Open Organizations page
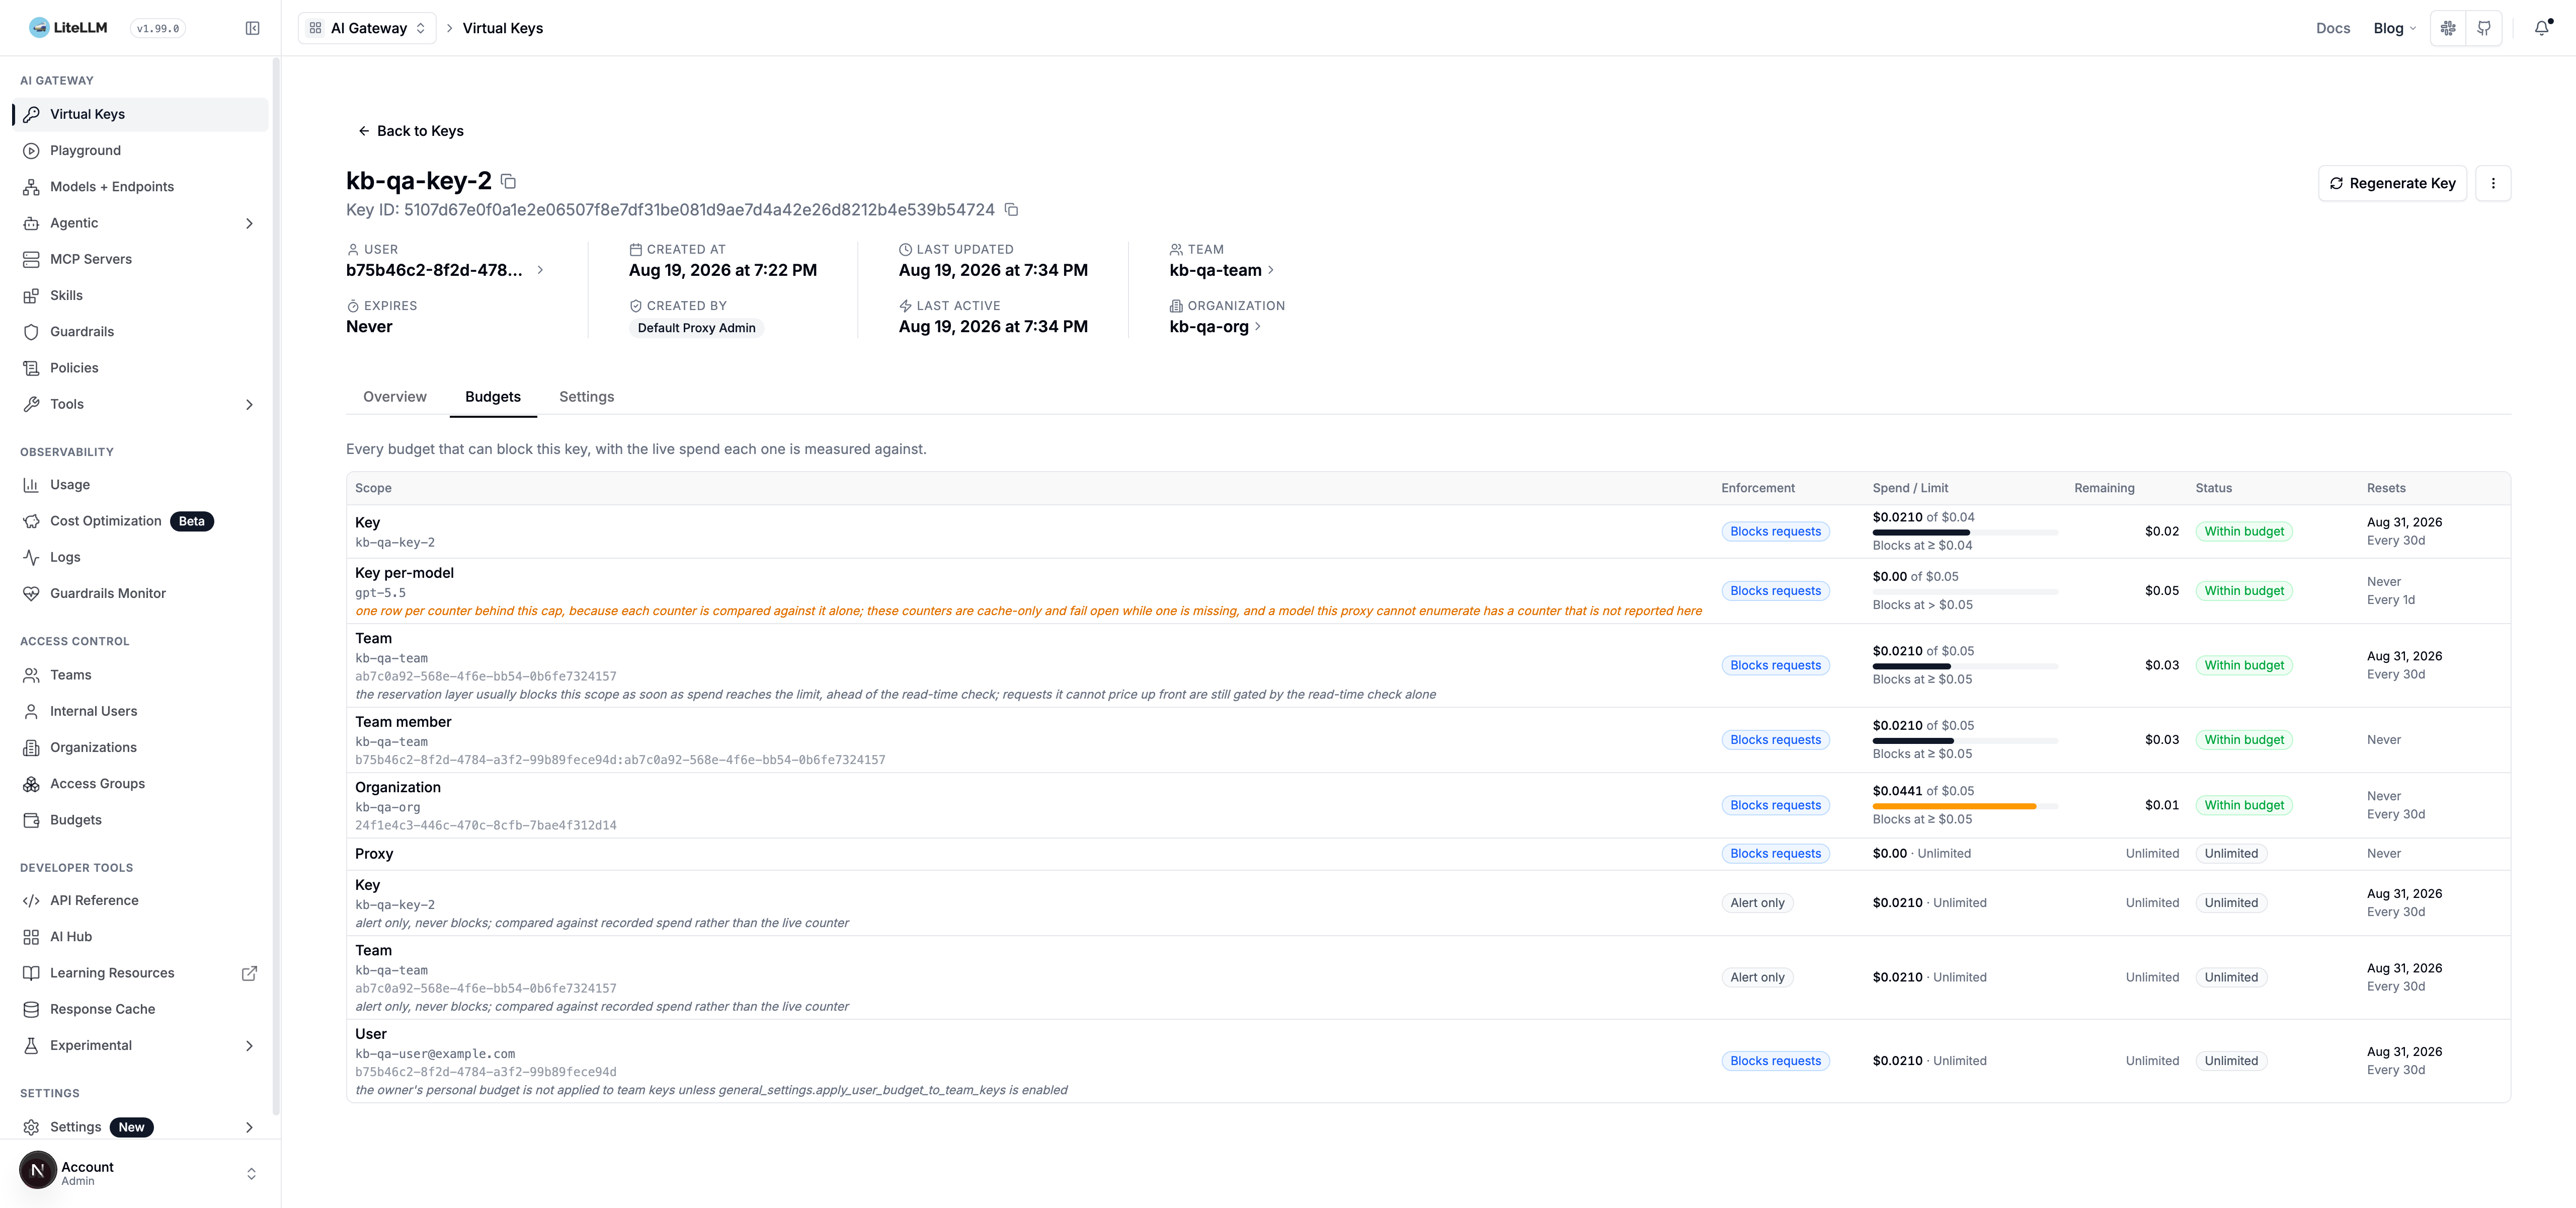This screenshot has height=1208, width=2576. [x=140, y=747]
